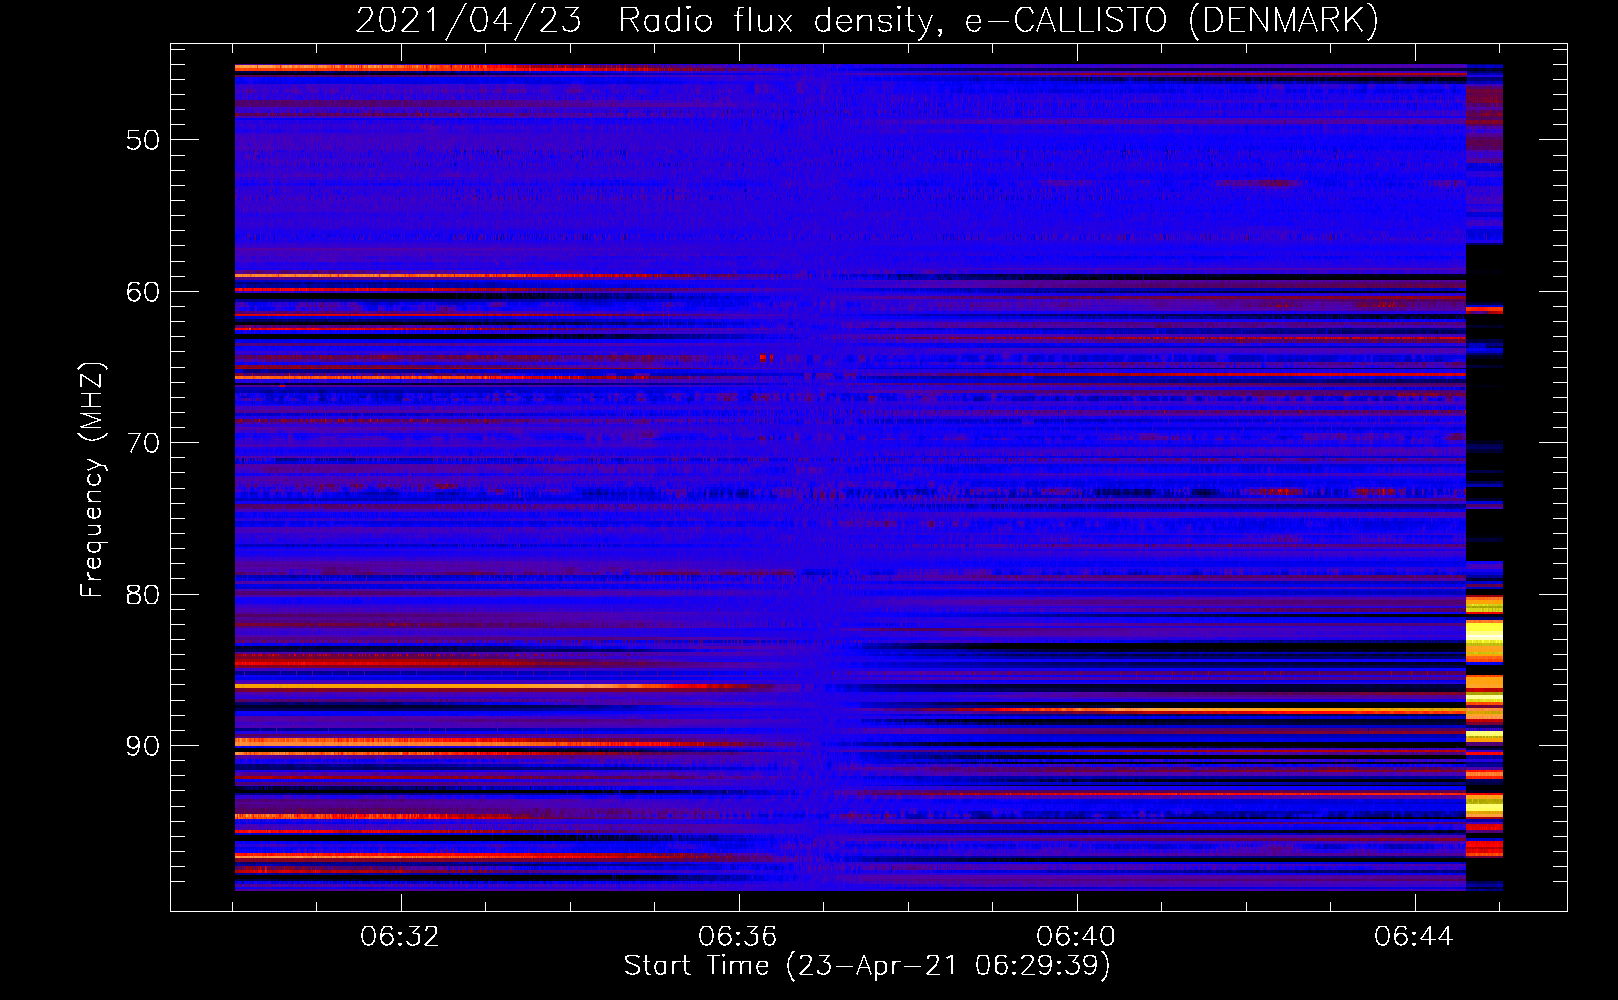Click the plot title mentioning e-CALLISTO (DENMARK)
1618x1000 pixels.
[867, 21]
